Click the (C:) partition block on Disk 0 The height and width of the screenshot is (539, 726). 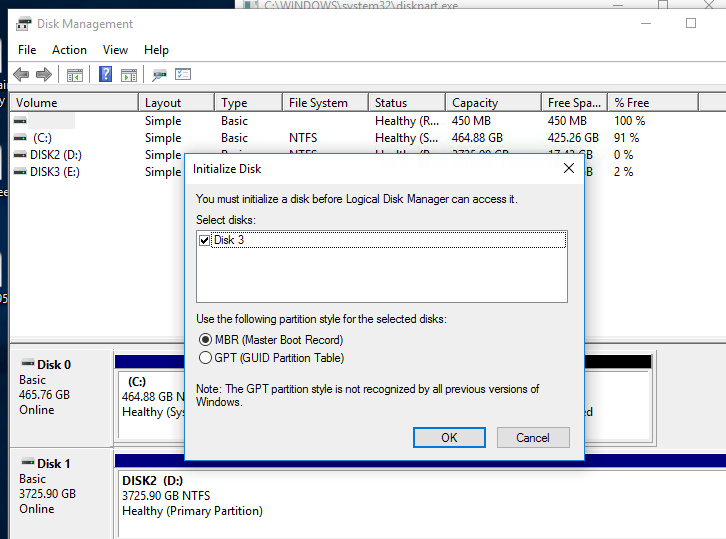point(151,403)
